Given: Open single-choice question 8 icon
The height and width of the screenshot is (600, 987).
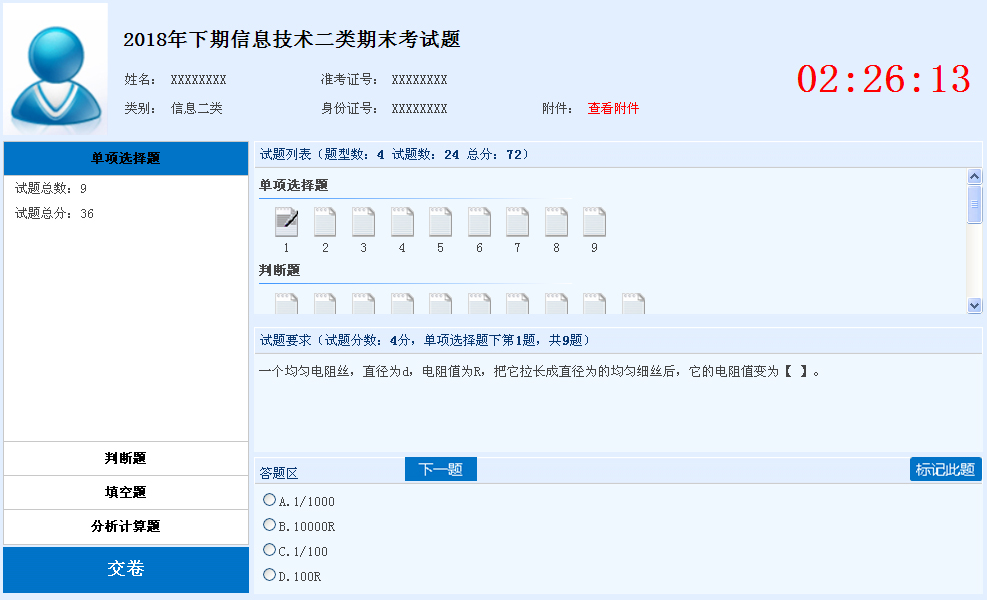Looking at the screenshot, I should [556, 222].
